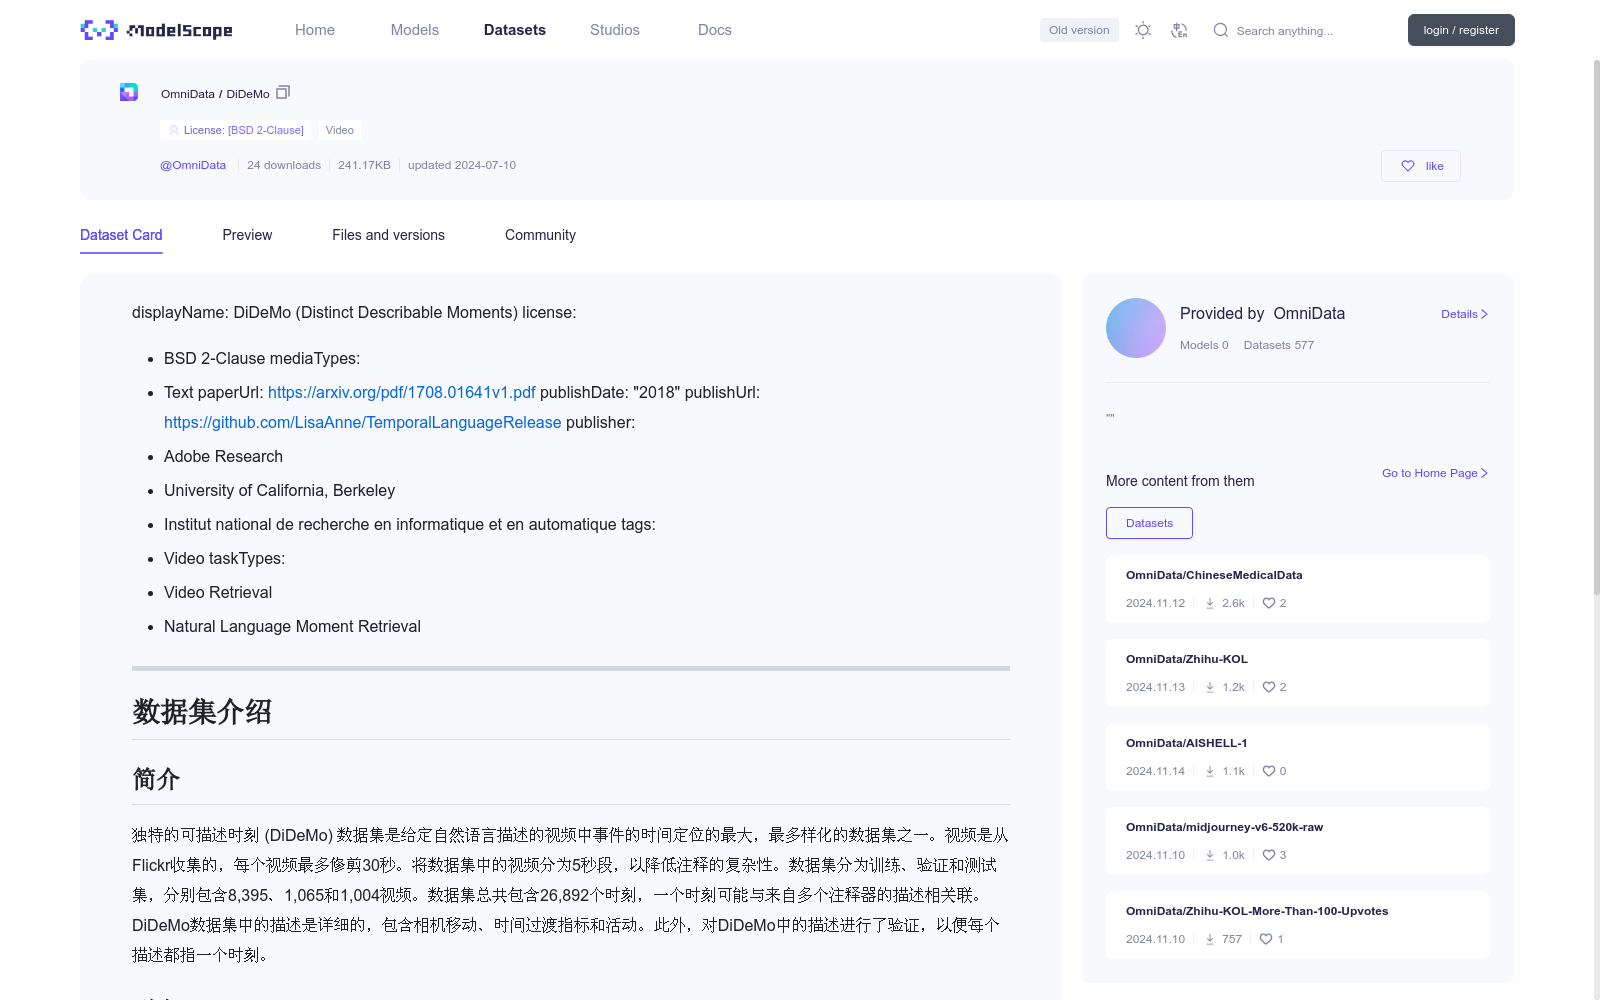Copy dataset name OmniData/DiDeMo icon
1600x1000 pixels.
(283, 92)
